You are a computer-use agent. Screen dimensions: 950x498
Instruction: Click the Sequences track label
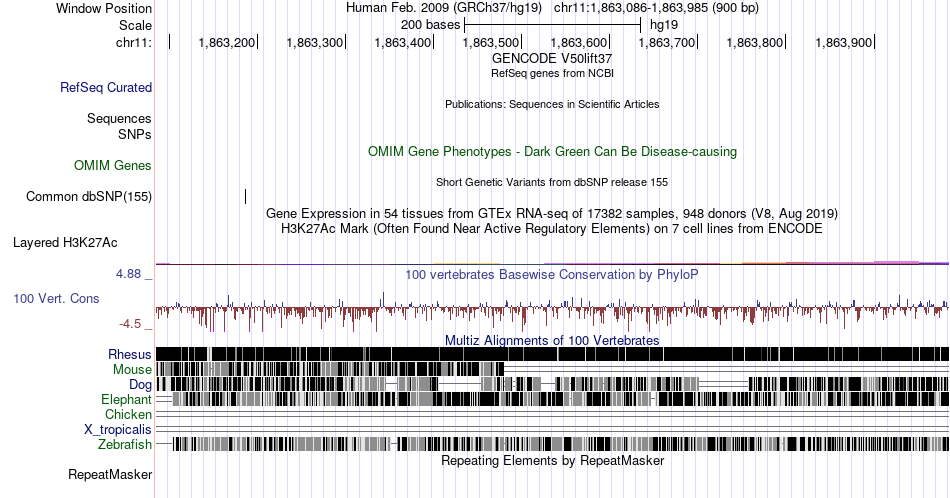119,118
